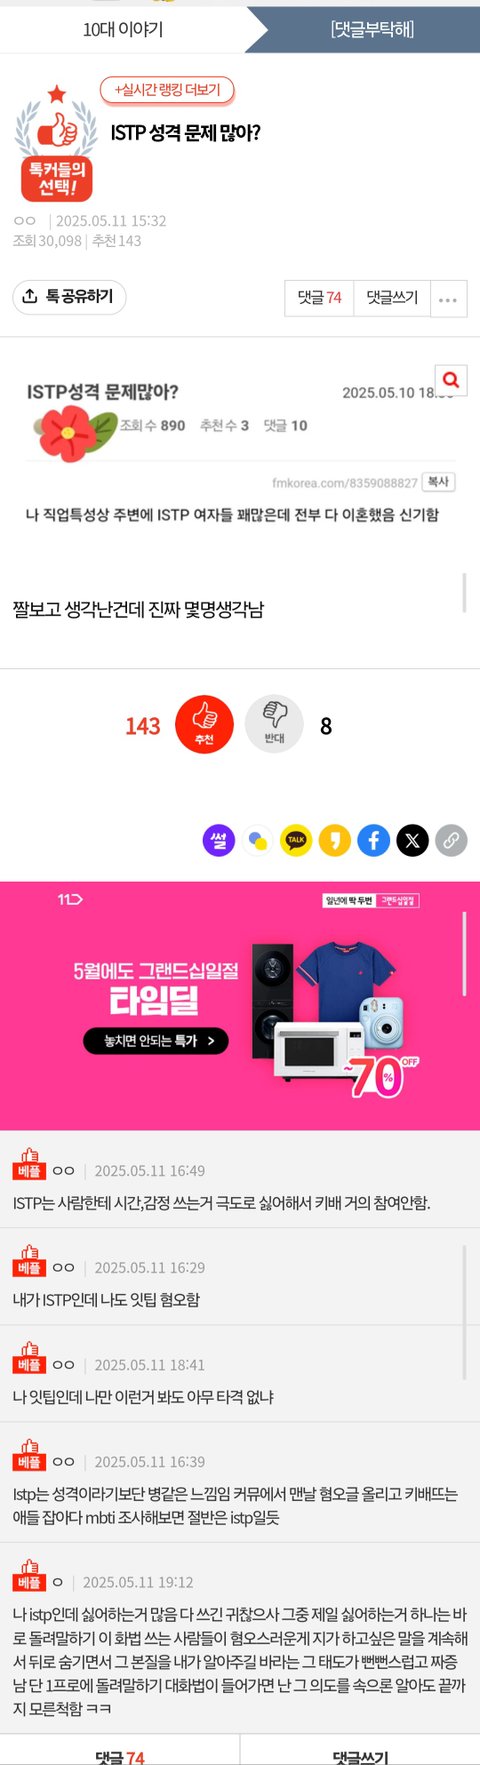Click the red magnifier zoom icon
This screenshot has height=1765, width=480.
[x=451, y=379]
